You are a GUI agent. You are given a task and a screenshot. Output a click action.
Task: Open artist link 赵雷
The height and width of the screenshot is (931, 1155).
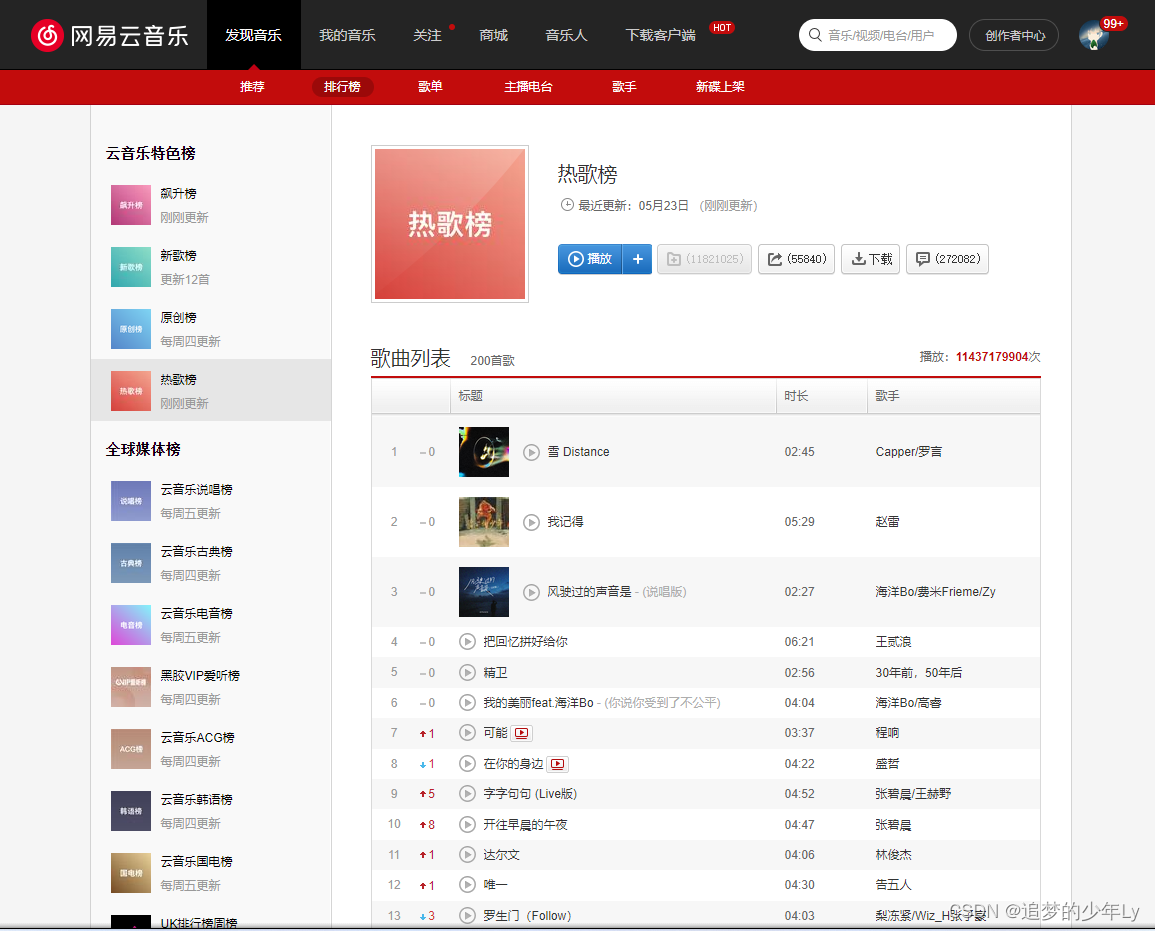pos(888,522)
